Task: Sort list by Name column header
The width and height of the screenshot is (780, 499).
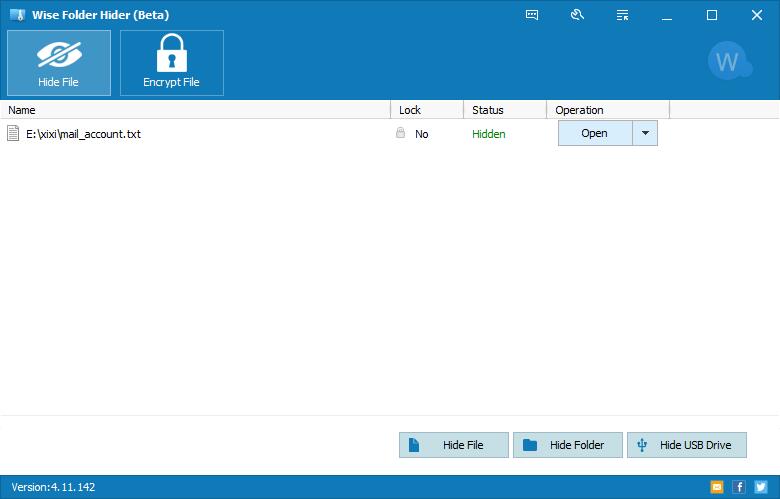Action: tap(195, 110)
